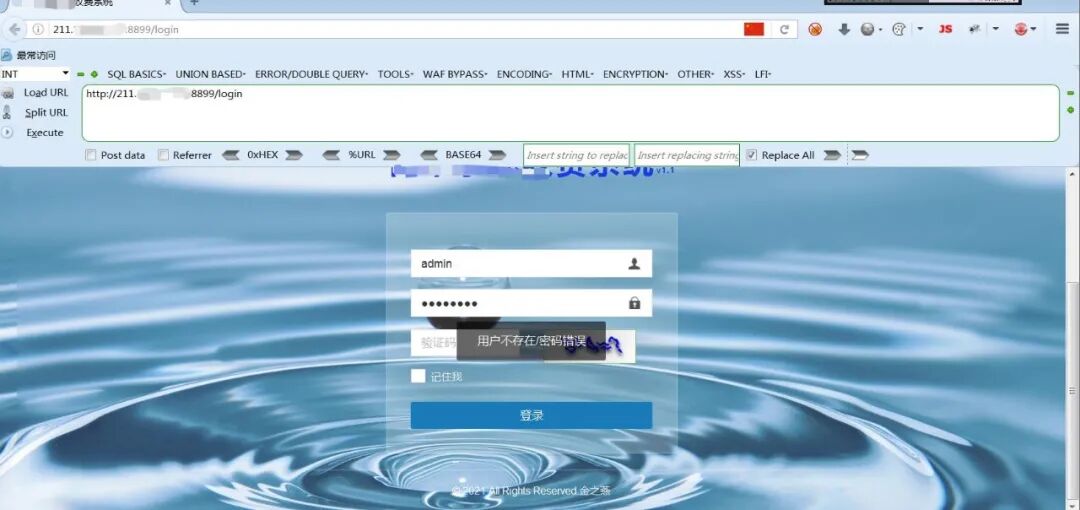Open the XSS menu

[734, 74]
